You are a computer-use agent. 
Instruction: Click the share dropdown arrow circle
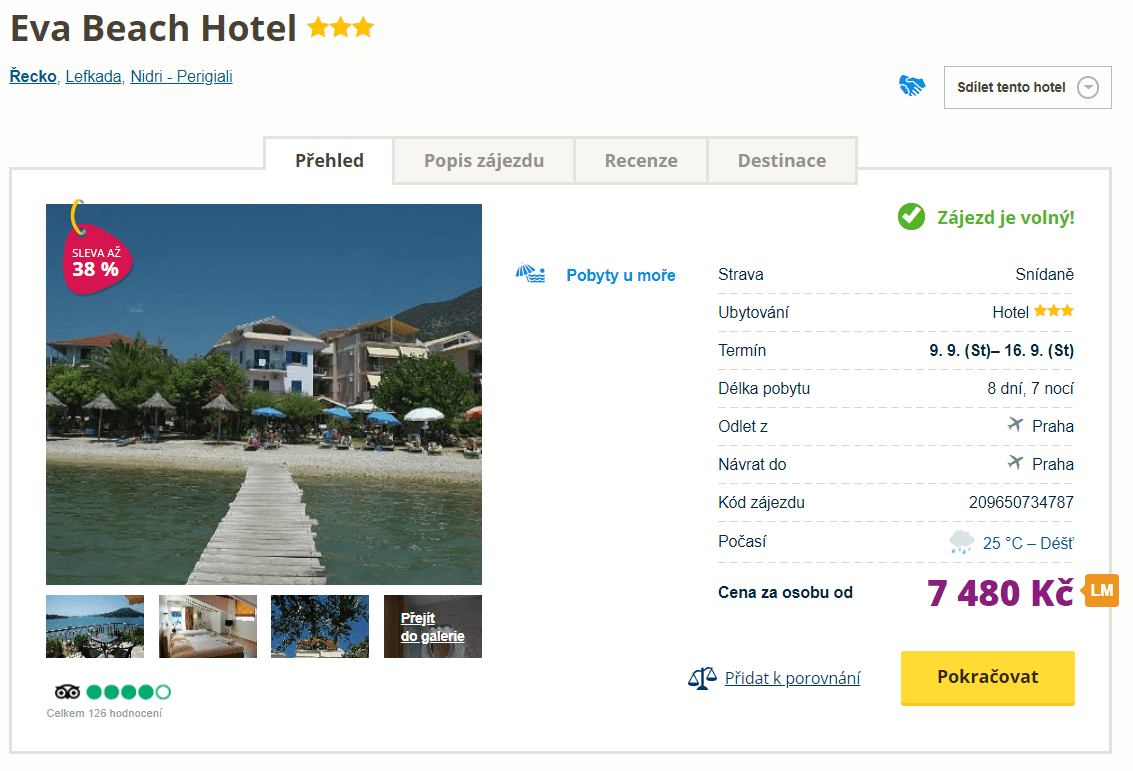(1088, 88)
